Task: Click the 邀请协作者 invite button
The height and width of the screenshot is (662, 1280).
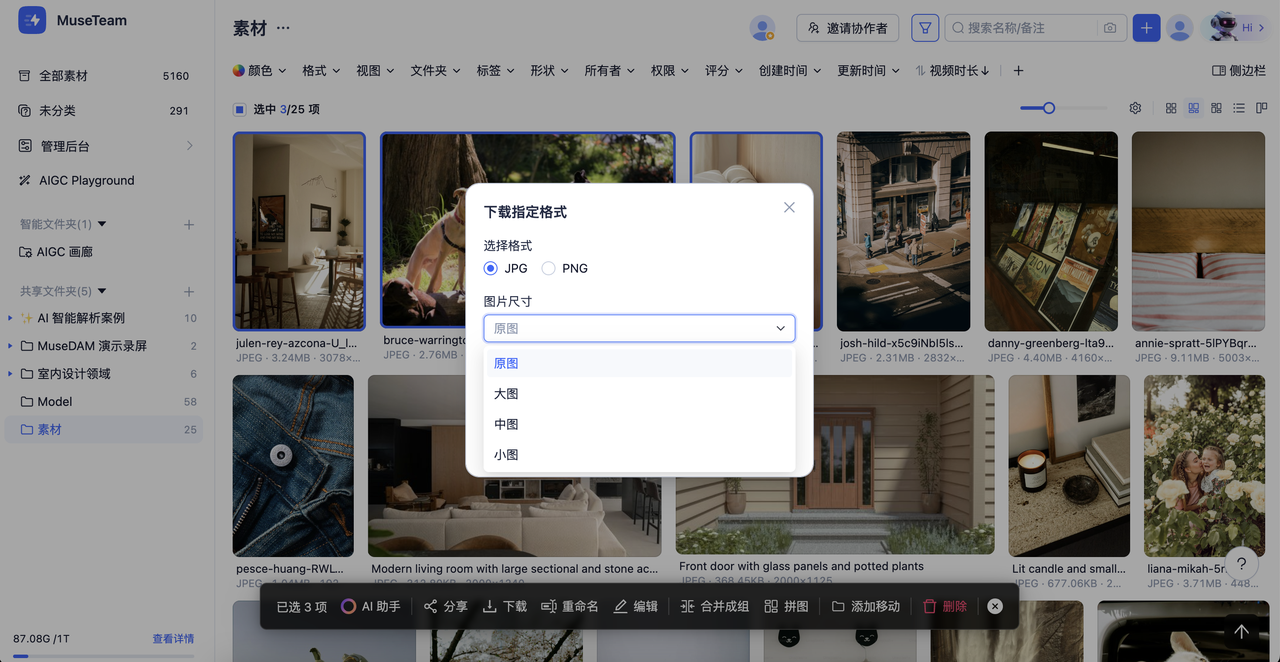Action: (x=847, y=28)
